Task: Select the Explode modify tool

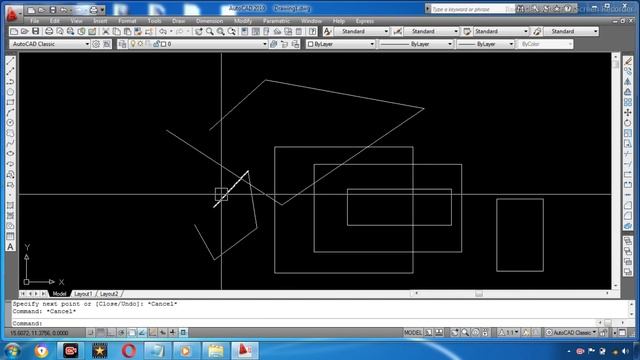Action: tap(628, 226)
